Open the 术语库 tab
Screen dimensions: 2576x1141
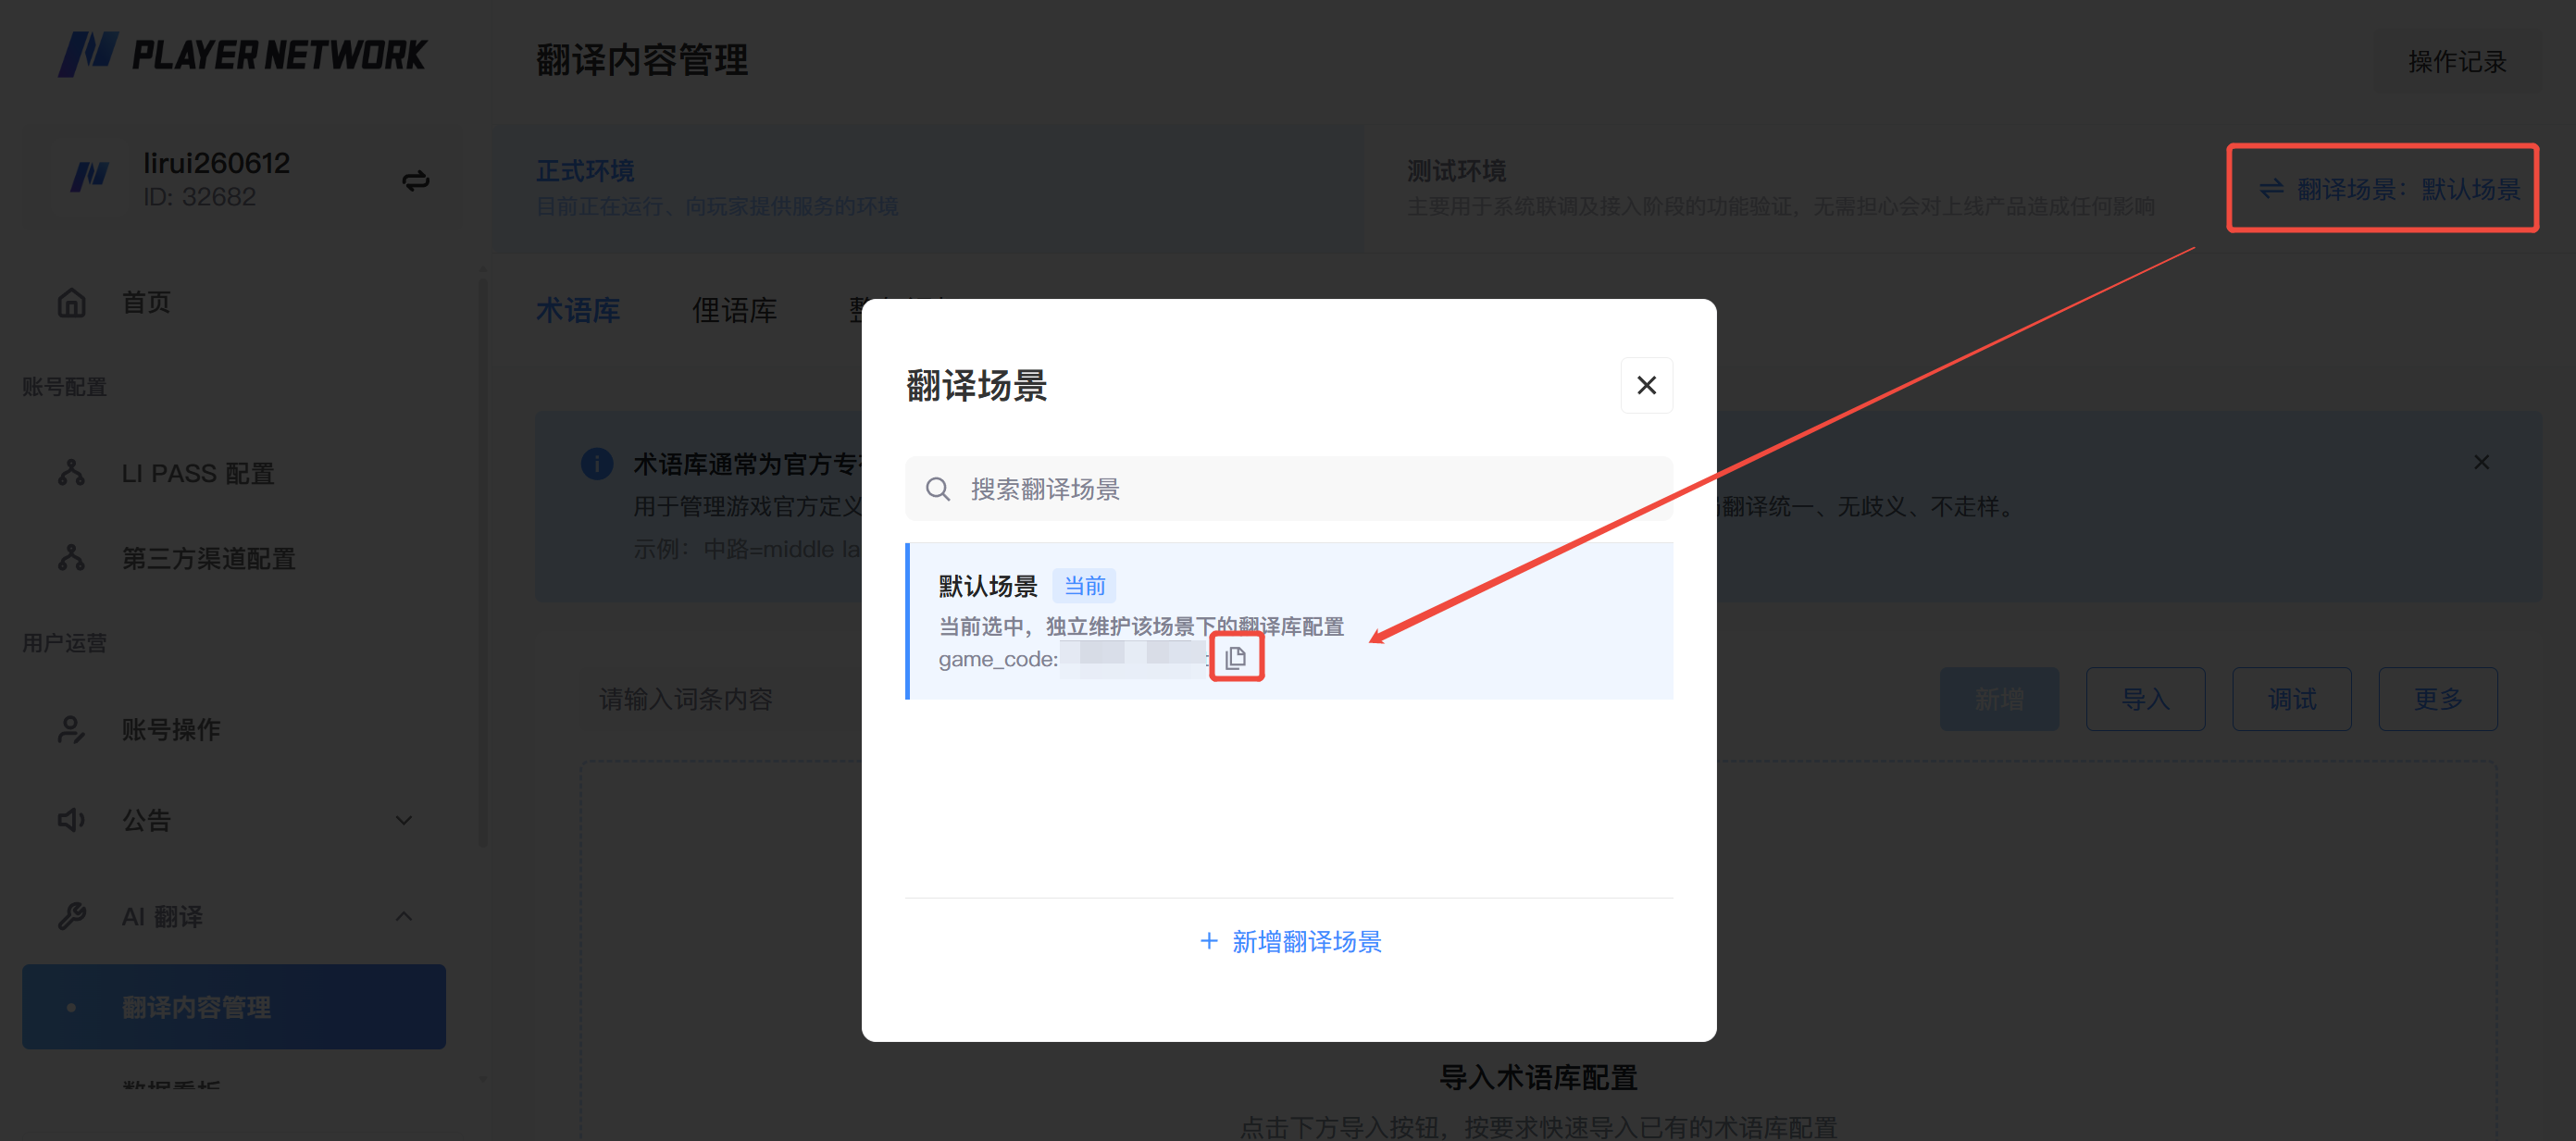click(x=578, y=310)
